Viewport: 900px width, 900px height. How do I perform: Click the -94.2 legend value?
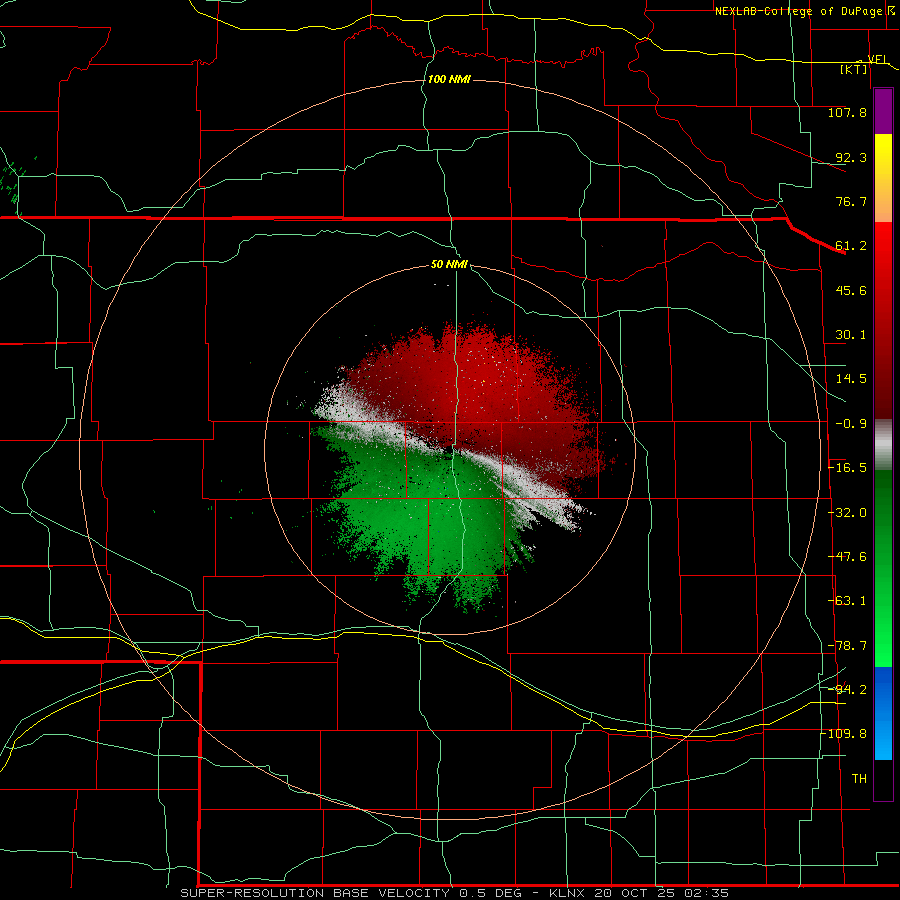click(x=847, y=690)
